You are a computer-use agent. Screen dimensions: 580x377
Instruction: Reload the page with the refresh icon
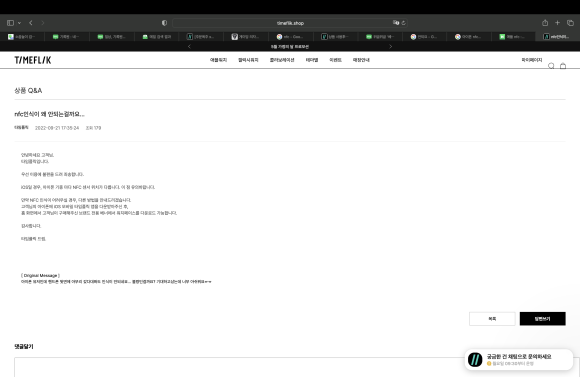(x=404, y=23)
